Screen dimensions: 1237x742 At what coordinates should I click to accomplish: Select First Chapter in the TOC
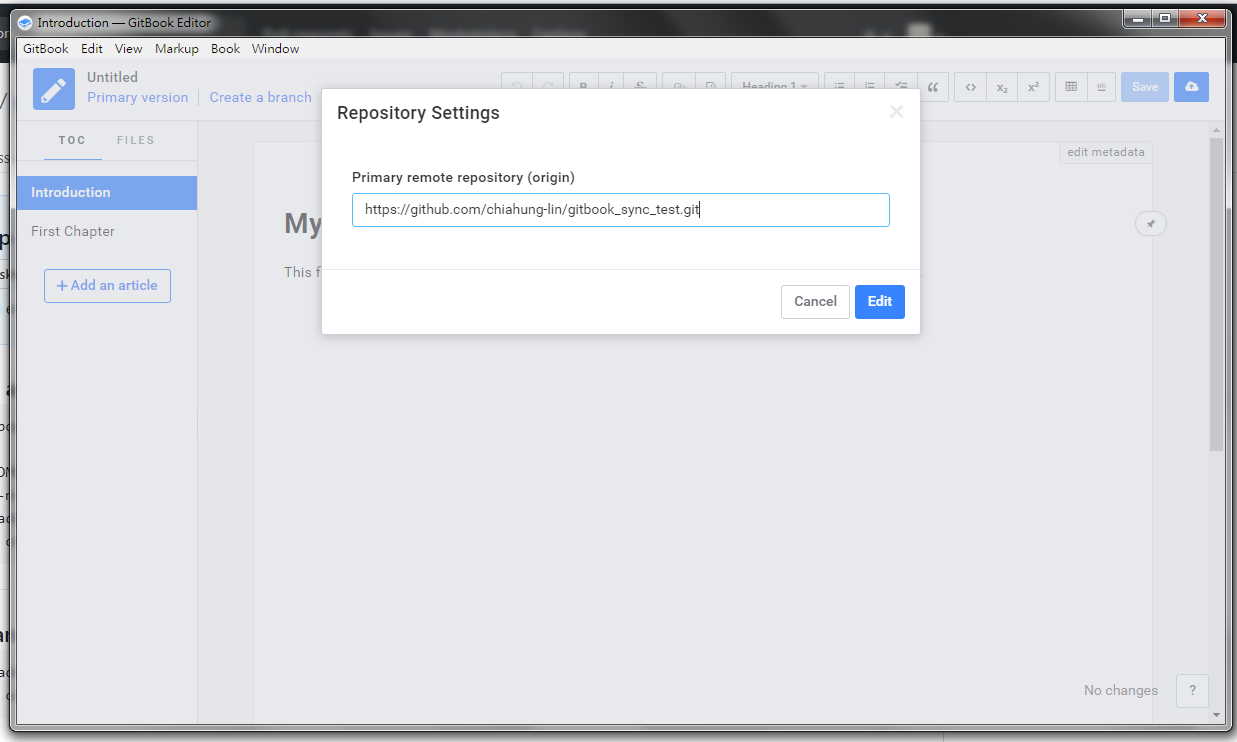73,231
